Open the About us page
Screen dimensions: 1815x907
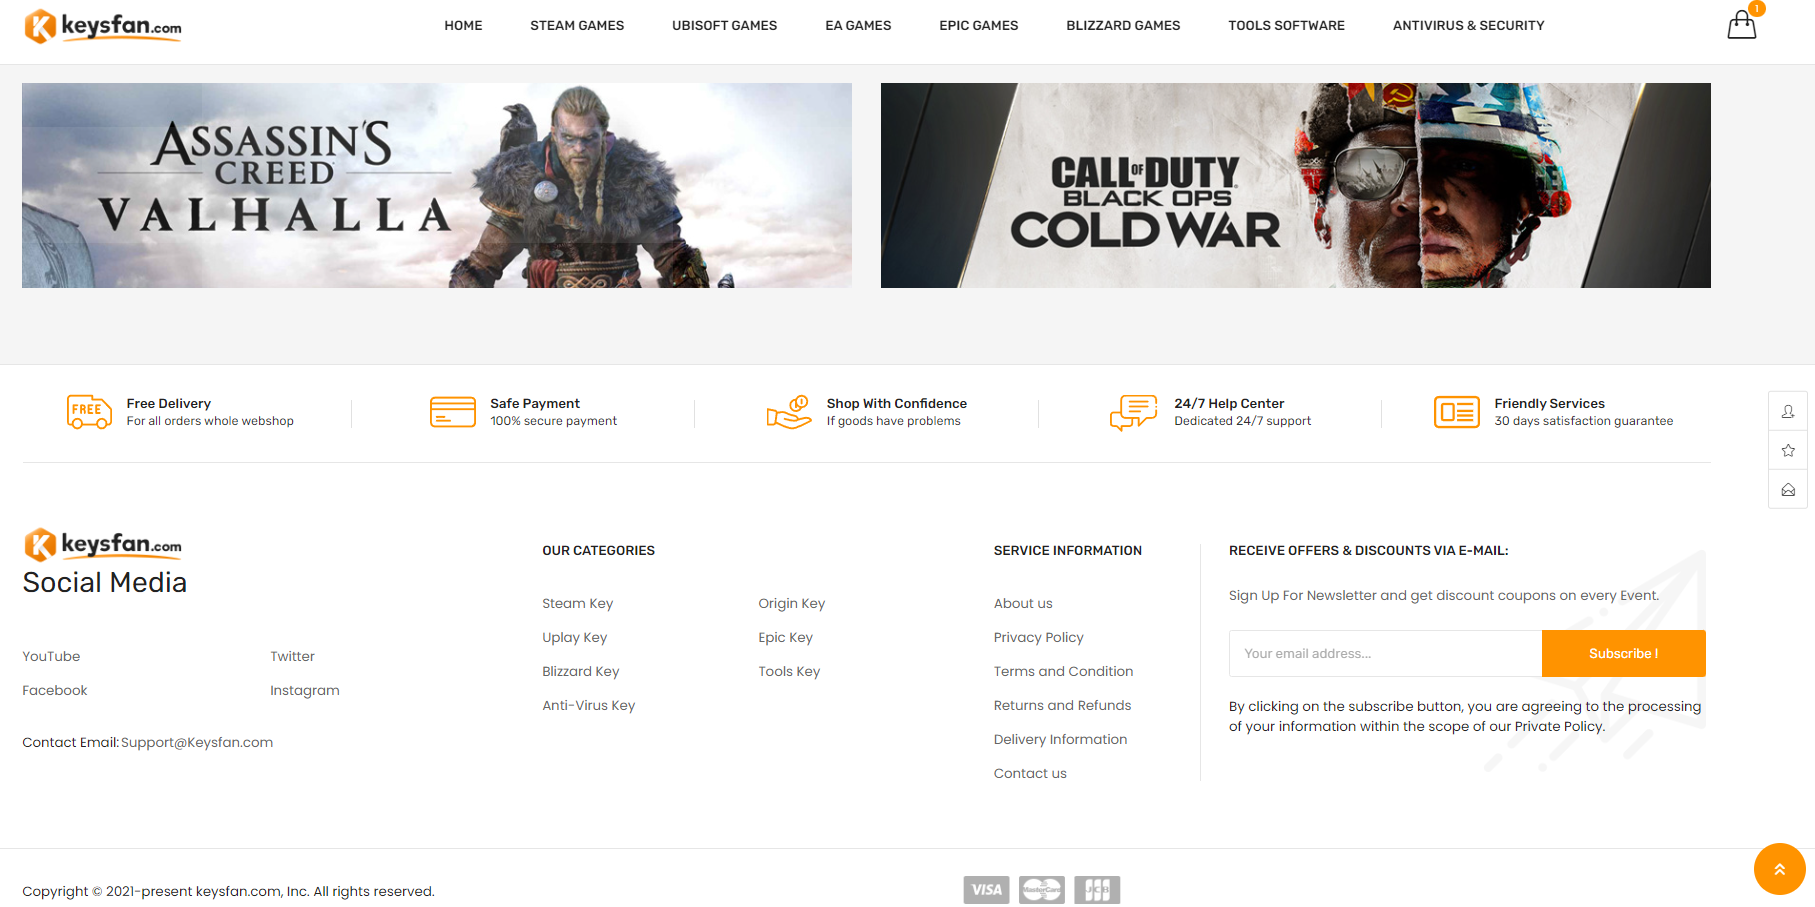[x=1023, y=604]
